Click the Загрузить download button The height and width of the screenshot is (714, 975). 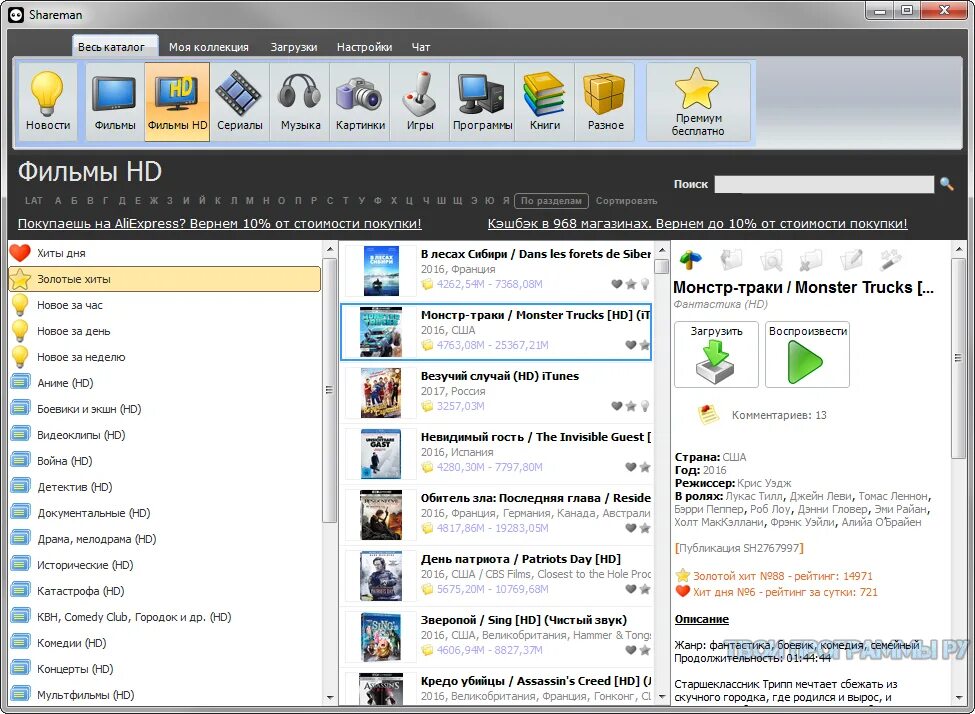pyautogui.click(x=716, y=355)
